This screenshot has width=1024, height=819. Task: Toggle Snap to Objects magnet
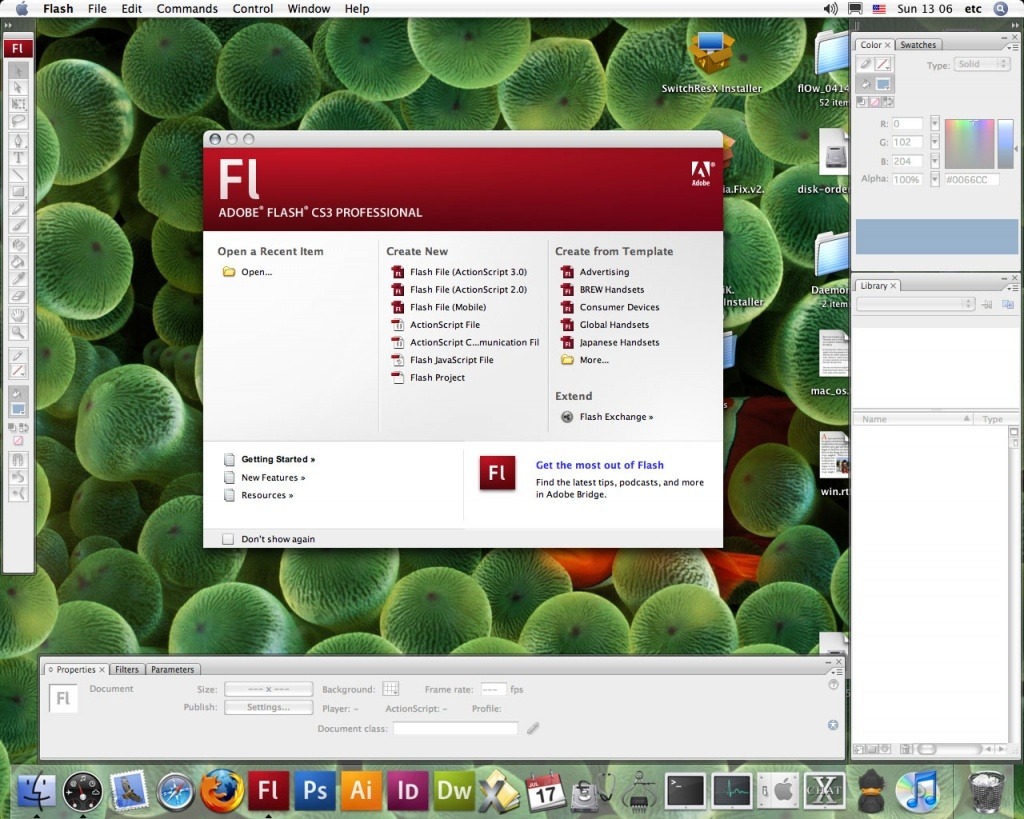[x=18, y=460]
